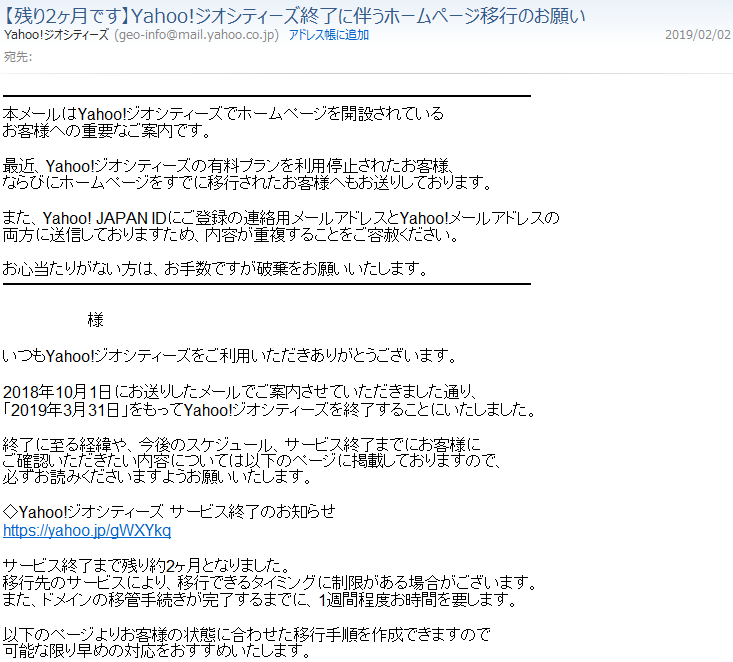Click the line いつもYahoo!ジオシティーズをご利用いただきありがとうございます。
The height and width of the screenshot is (662, 733).
click(x=230, y=356)
